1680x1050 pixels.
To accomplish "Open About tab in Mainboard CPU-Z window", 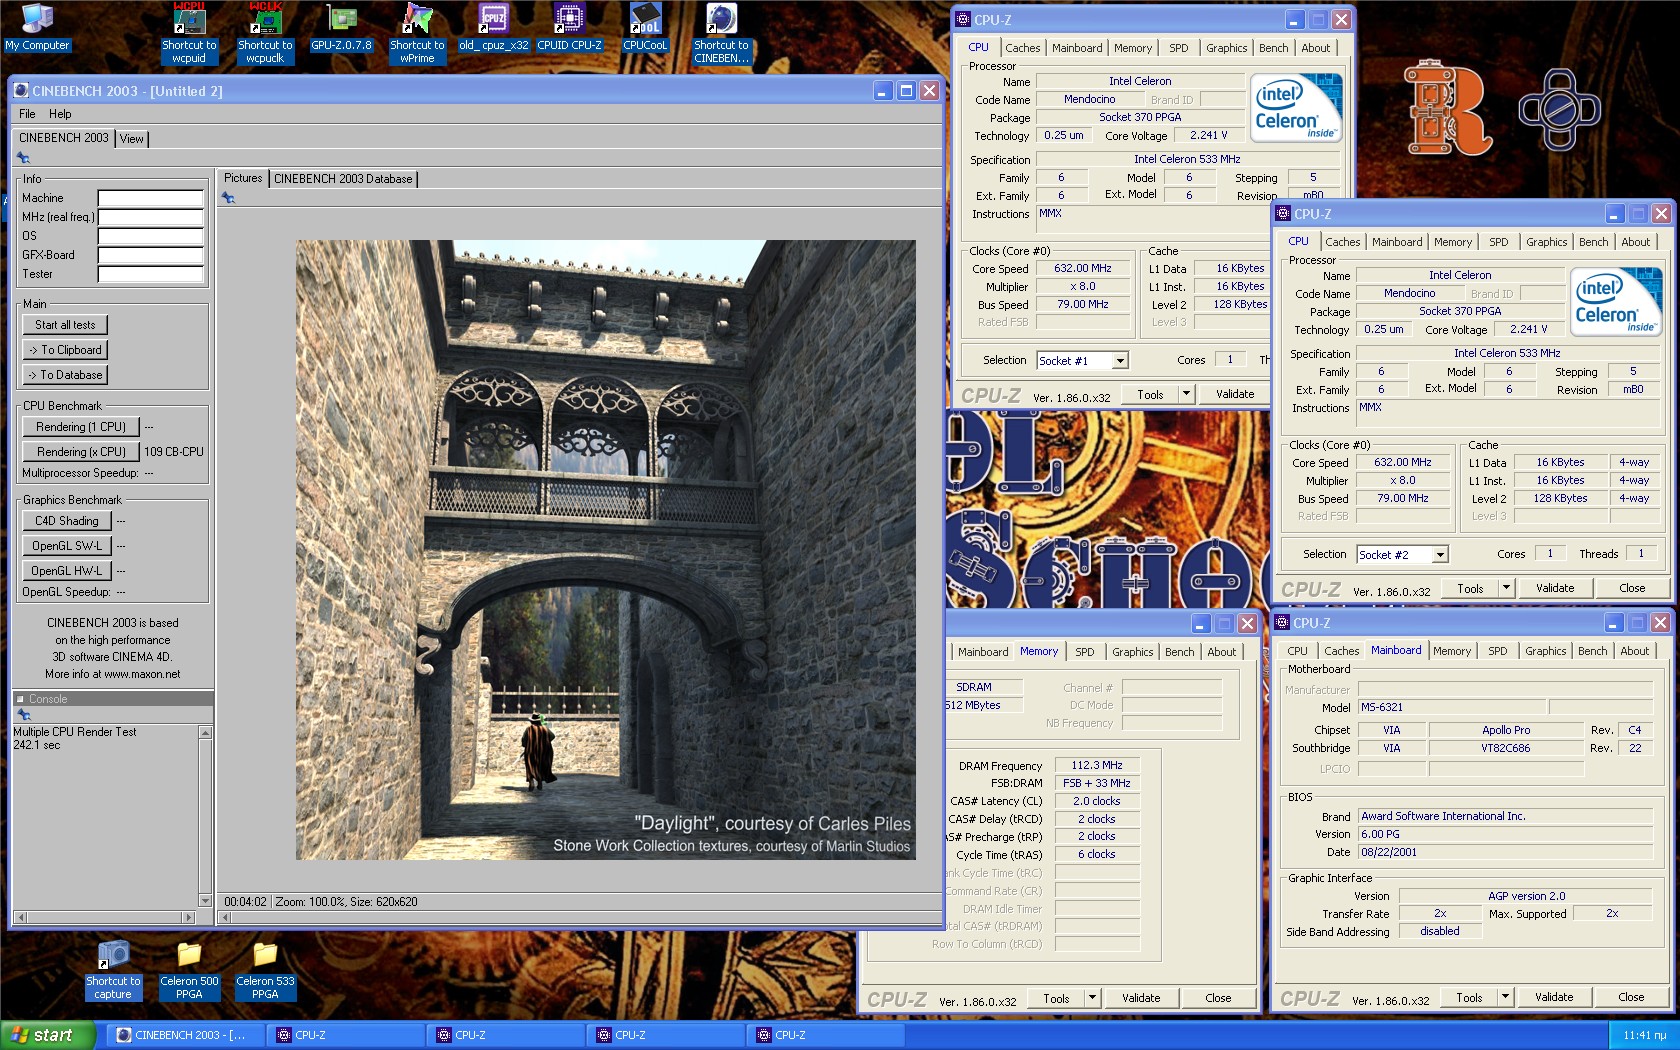I will [1634, 651].
